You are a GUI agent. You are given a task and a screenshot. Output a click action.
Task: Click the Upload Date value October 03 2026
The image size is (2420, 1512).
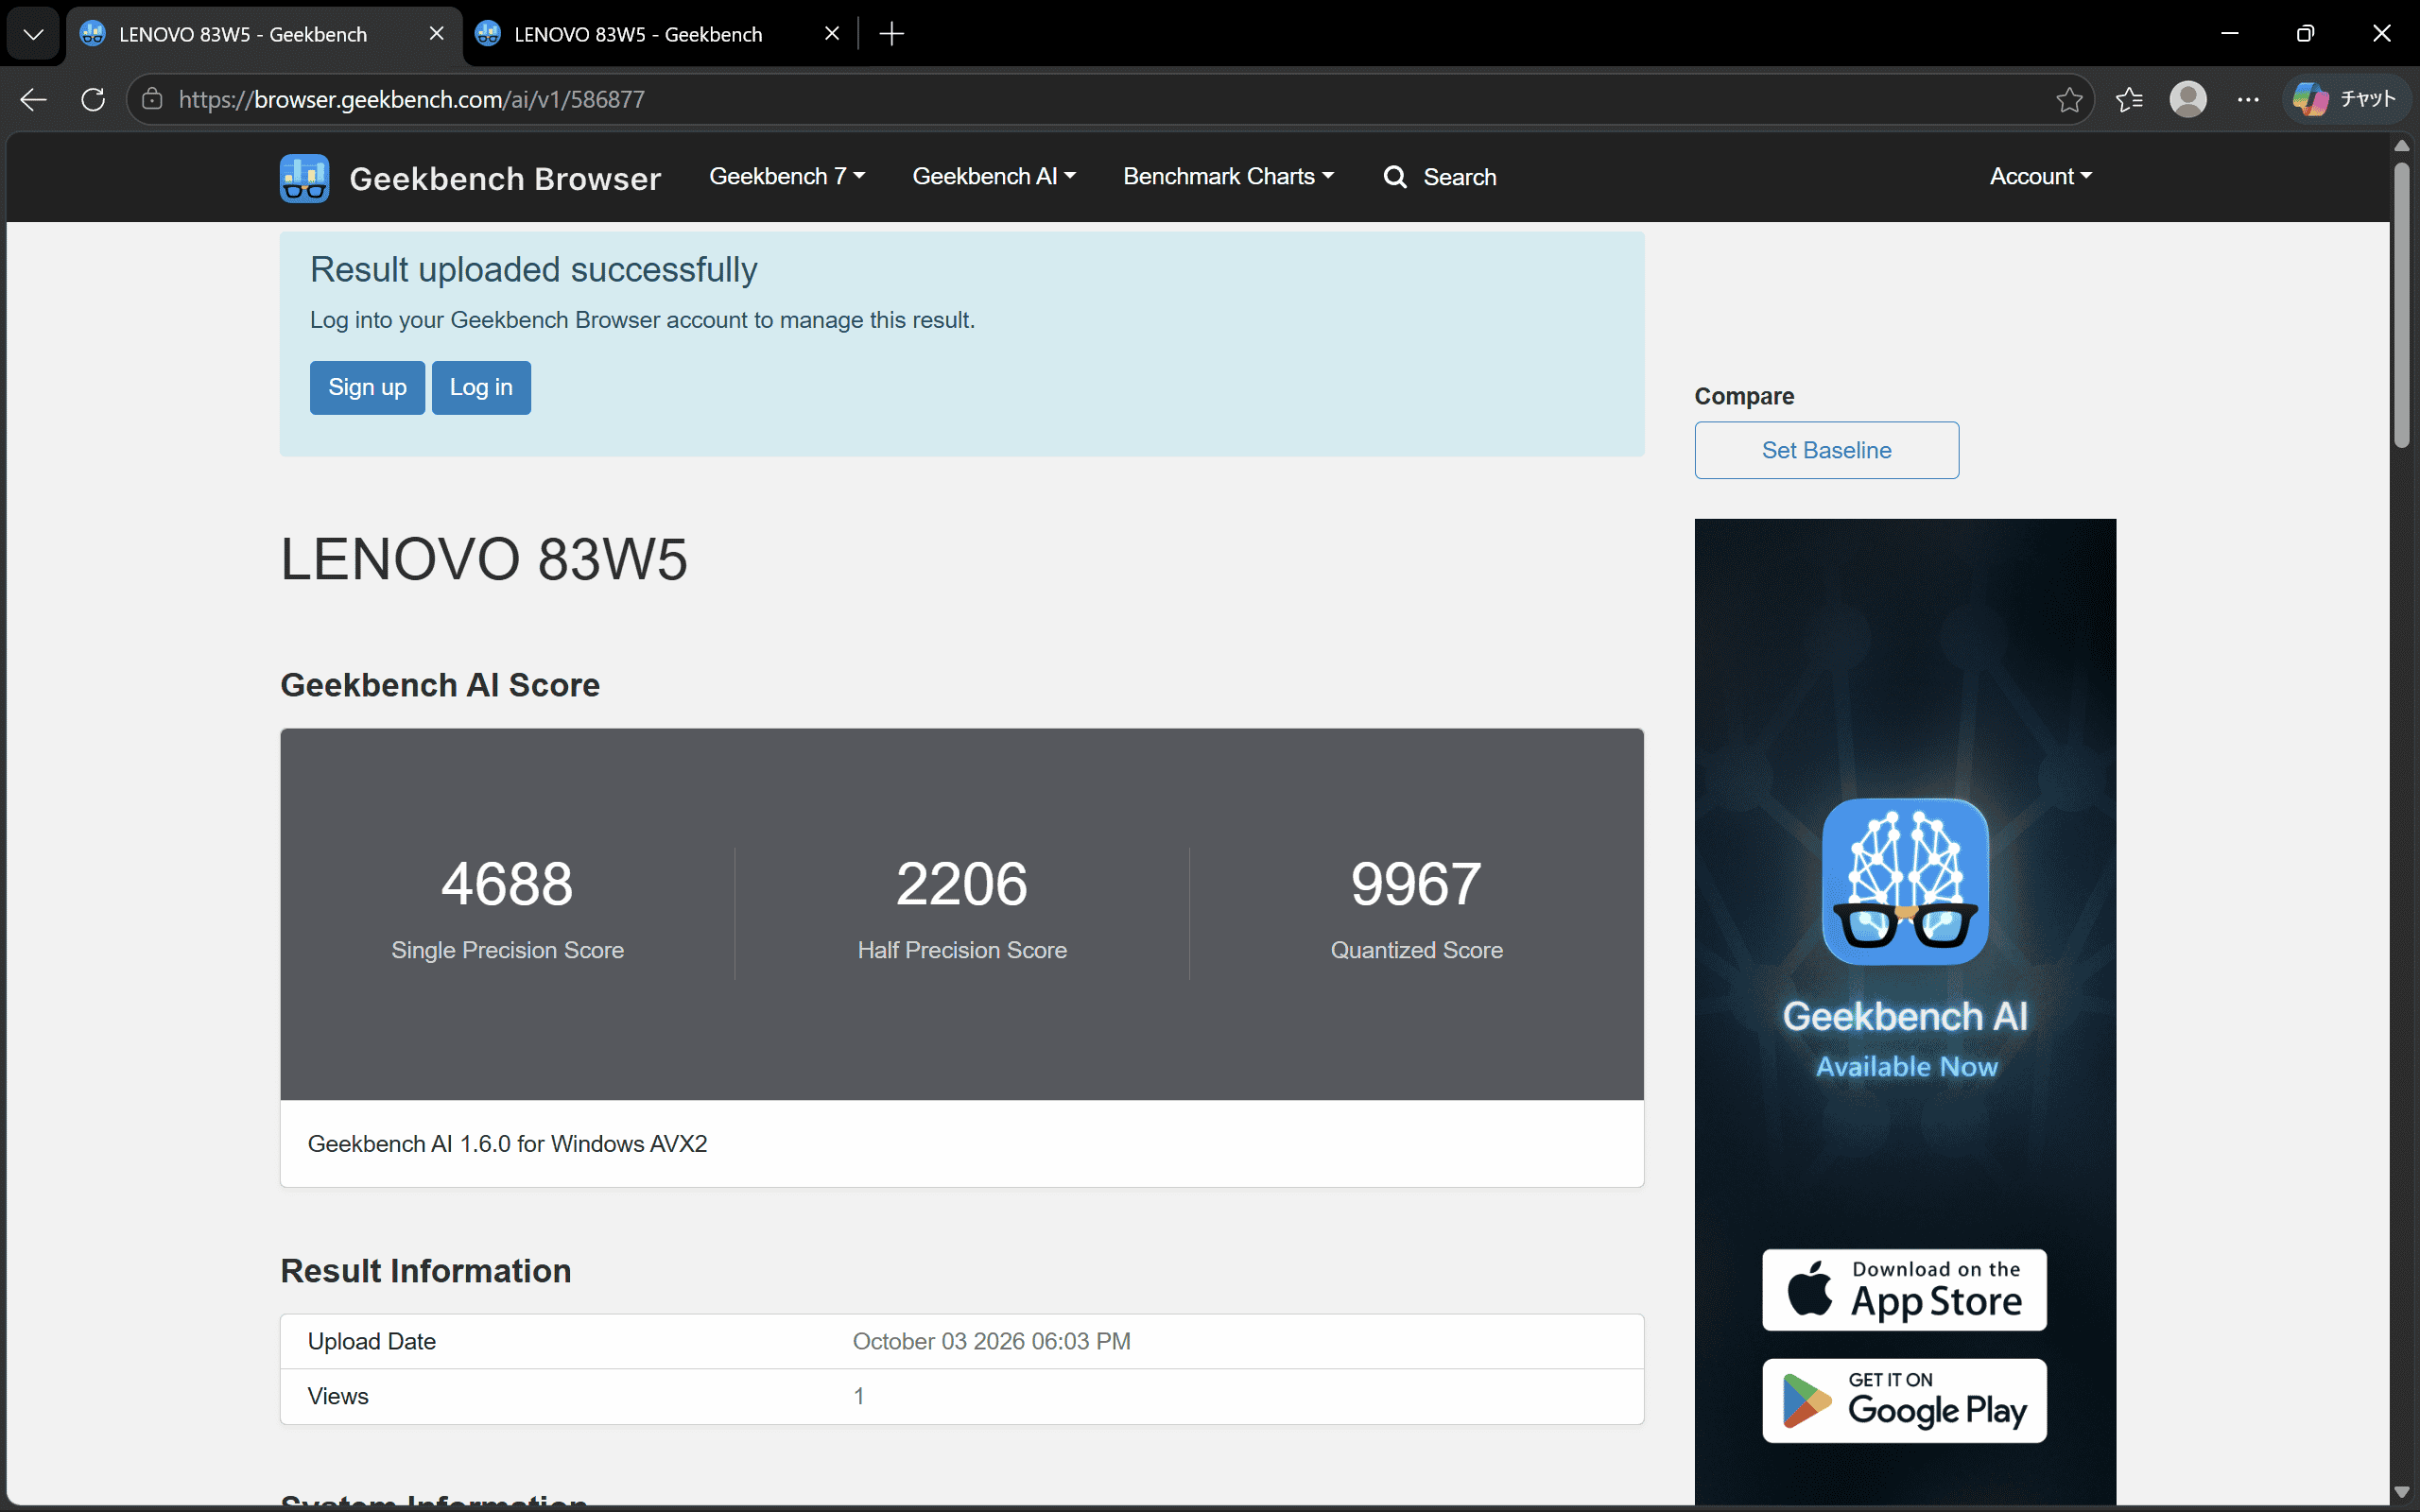coord(991,1341)
